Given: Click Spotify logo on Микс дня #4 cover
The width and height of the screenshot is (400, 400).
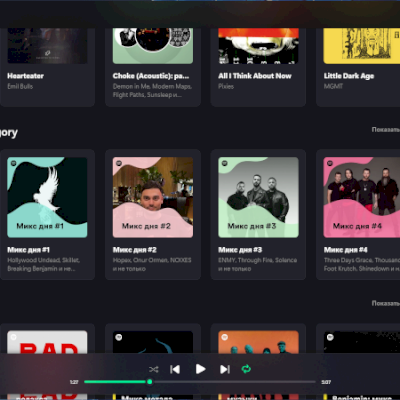Looking at the screenshot, I should [x=330, y=163].
